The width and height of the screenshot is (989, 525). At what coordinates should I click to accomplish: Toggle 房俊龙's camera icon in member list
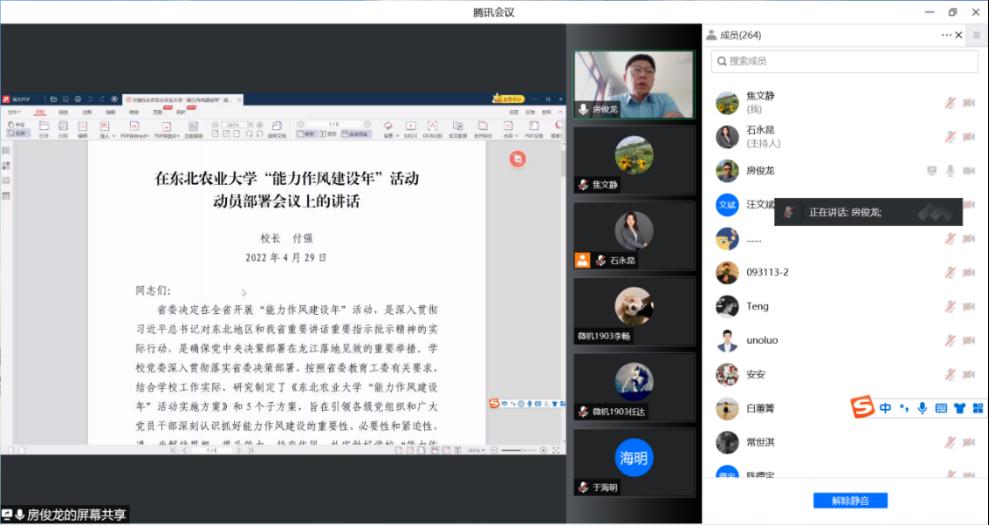[x=969, y=170]
